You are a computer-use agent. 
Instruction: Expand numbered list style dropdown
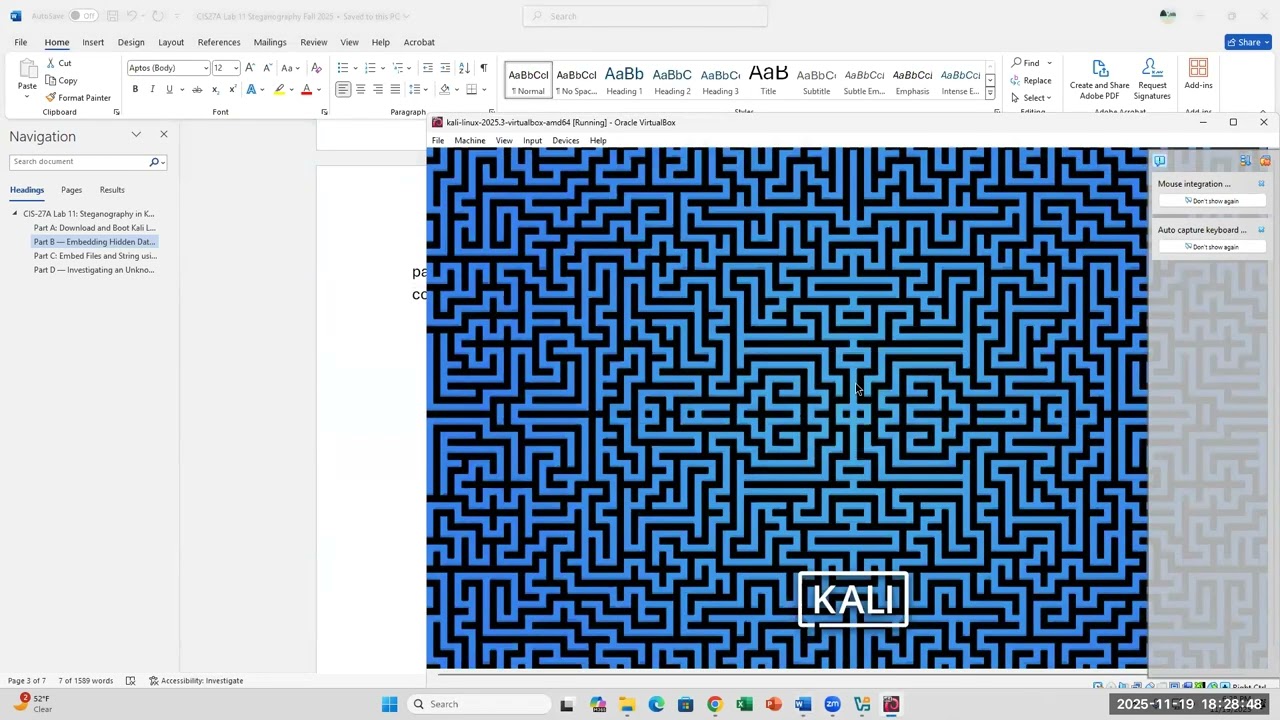click(382, 68)
